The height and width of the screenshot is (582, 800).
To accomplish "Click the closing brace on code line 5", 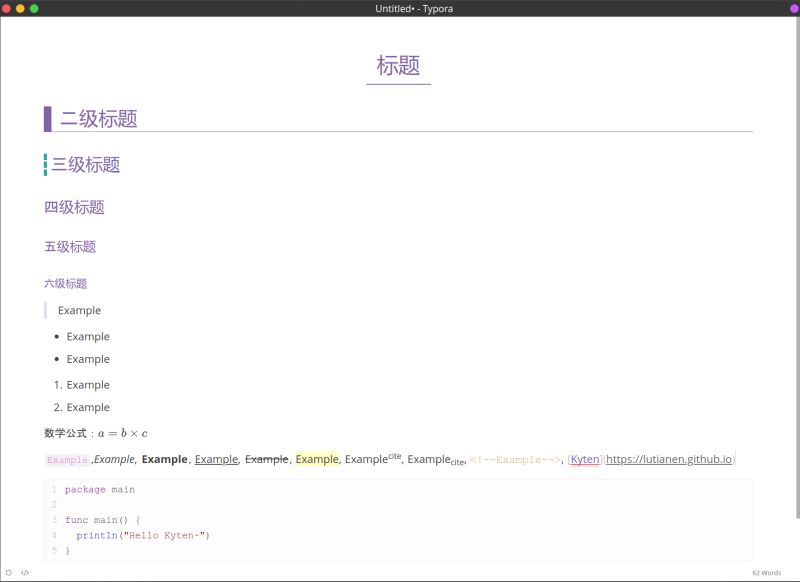I will point(67,550).
